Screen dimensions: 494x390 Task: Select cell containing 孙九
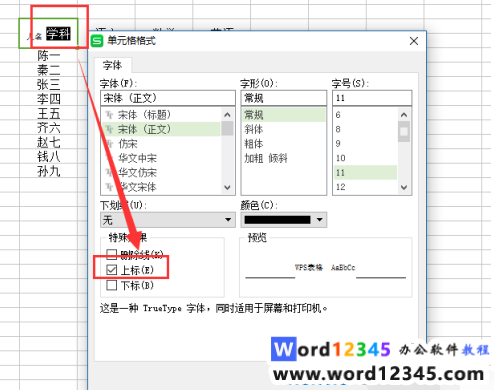tap(49, 172)
